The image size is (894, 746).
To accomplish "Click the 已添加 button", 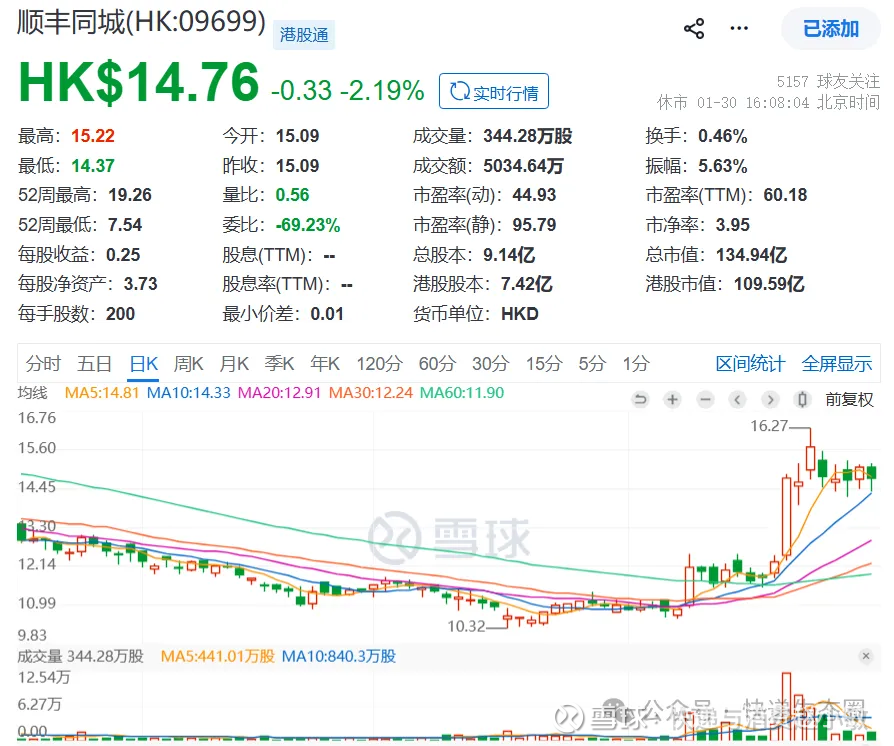I will [831, 29].
